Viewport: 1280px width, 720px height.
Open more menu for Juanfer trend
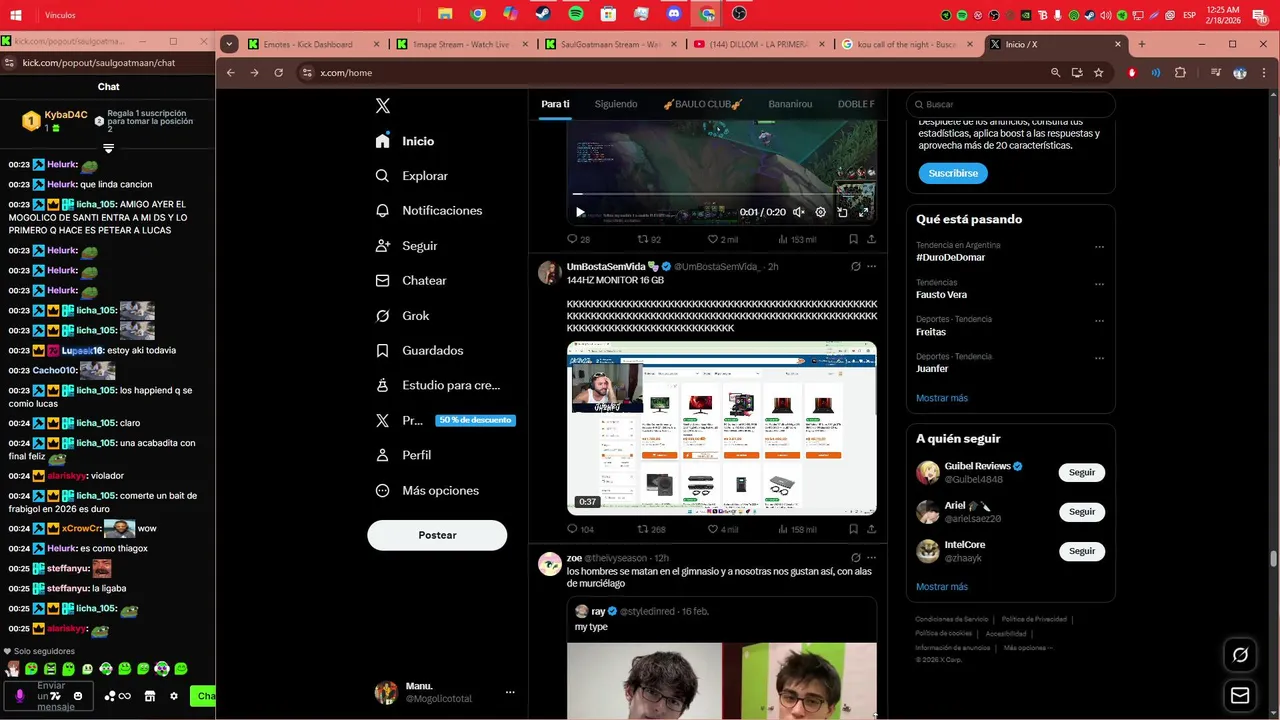tap(1099, 358)
